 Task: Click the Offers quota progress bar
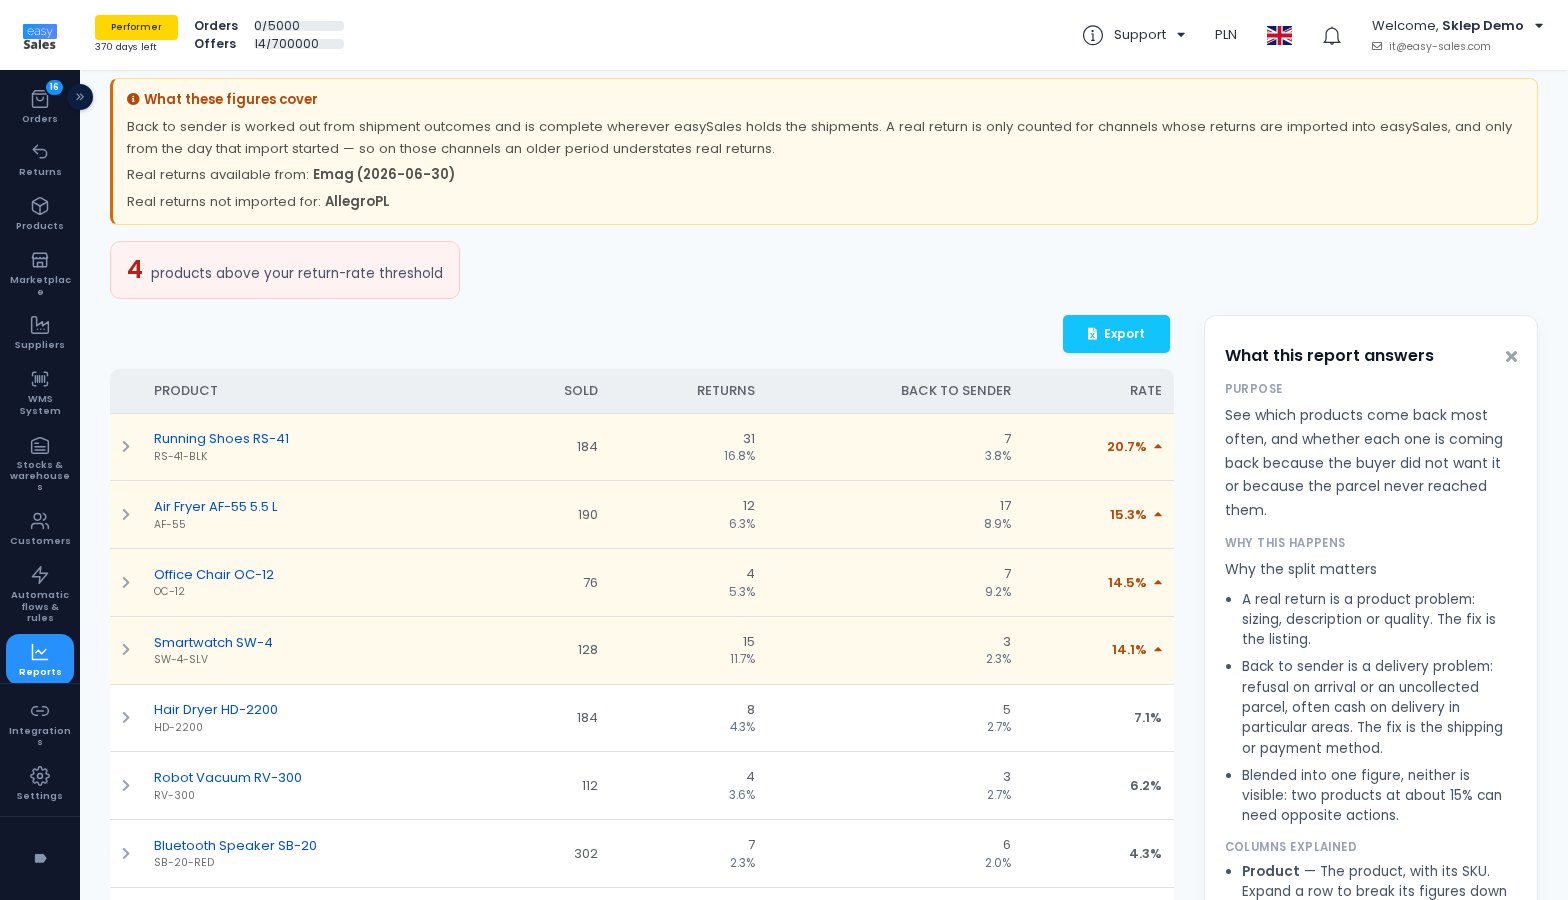pos(299,44)
